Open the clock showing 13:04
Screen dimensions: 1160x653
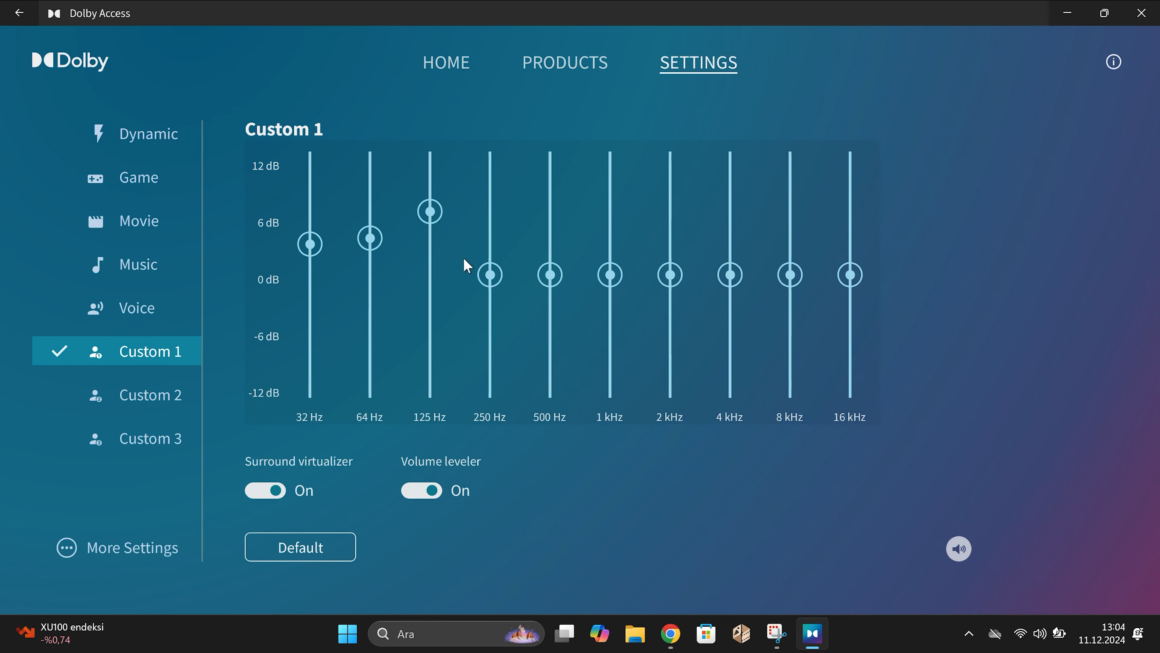[1102, 634]
